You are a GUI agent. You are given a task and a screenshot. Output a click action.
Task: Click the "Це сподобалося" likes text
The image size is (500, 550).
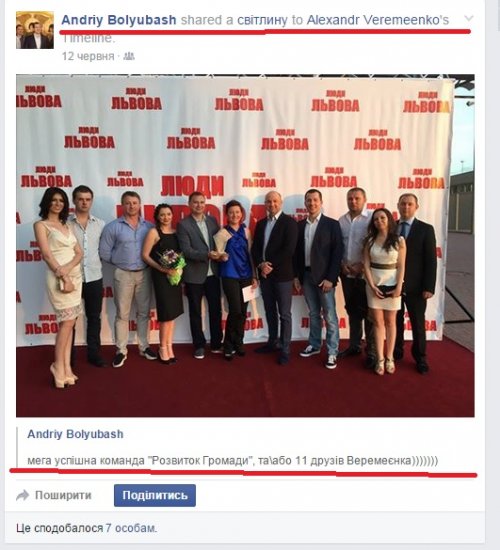click(60, 528)
